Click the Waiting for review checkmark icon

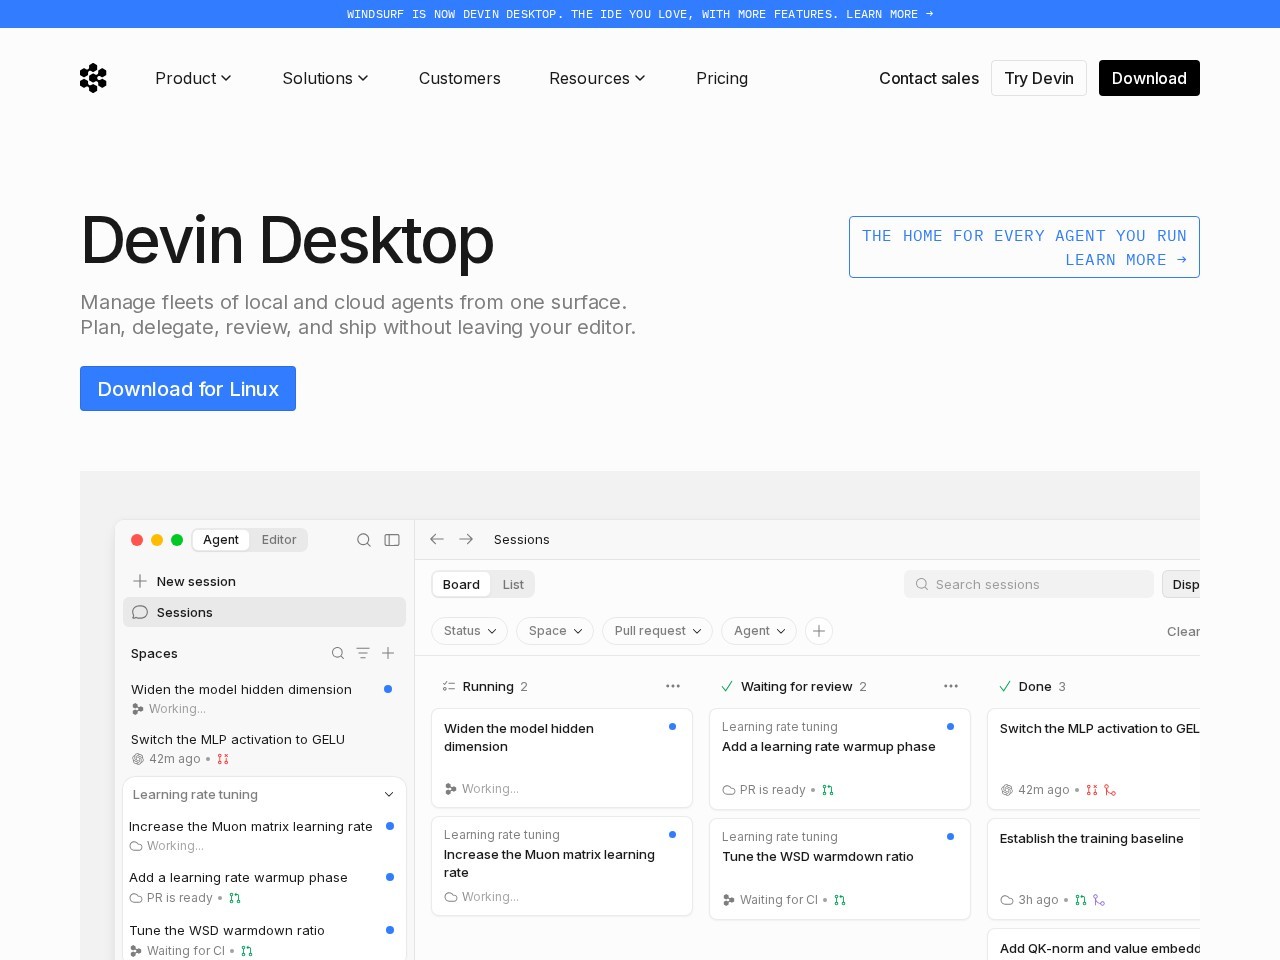coord(727,687)
